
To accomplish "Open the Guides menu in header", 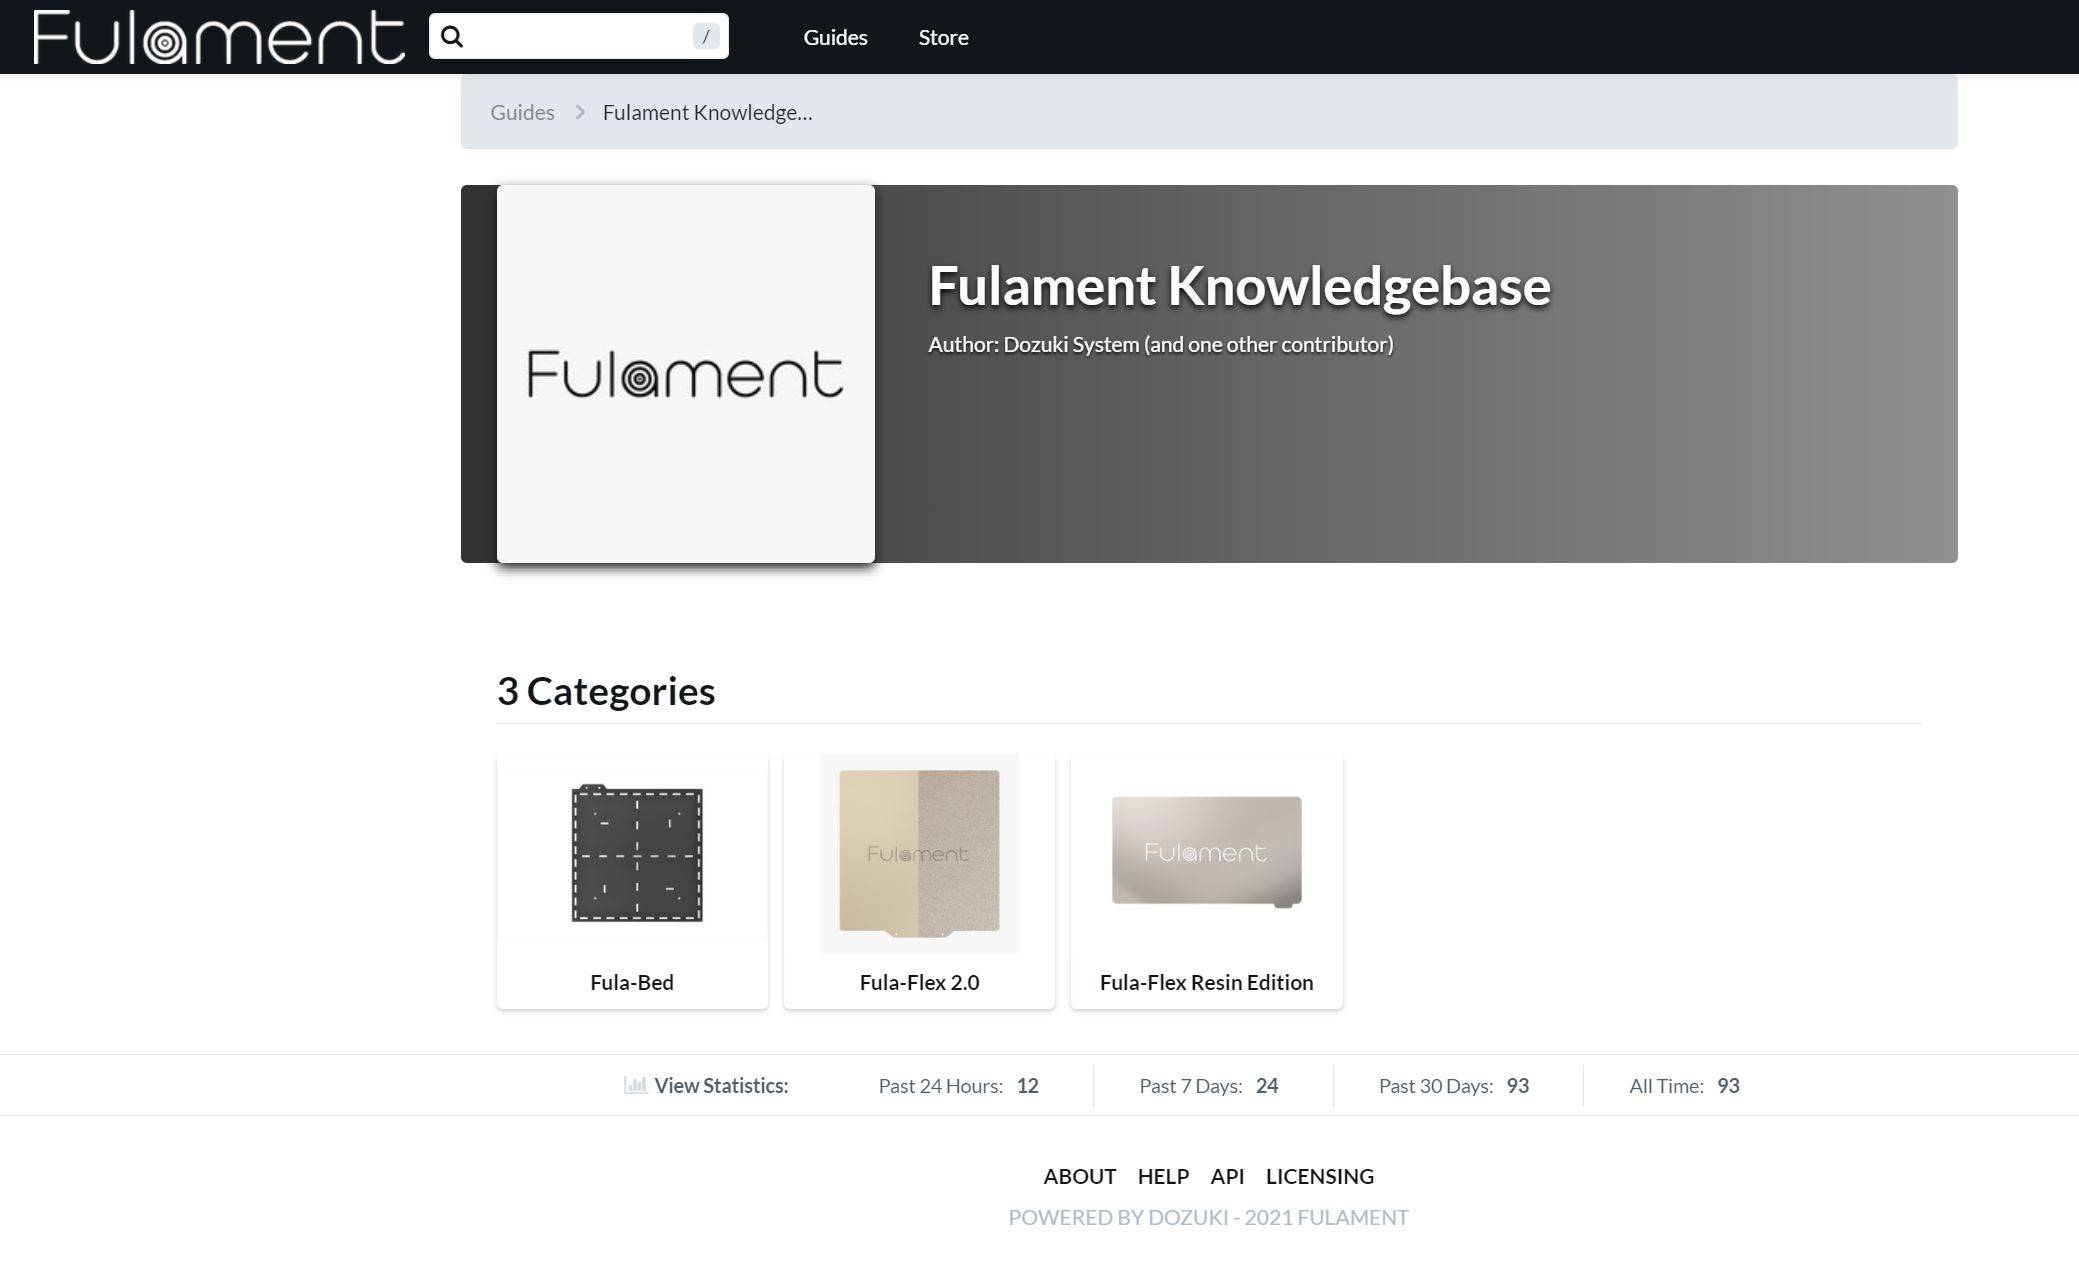I will [835, 37].
